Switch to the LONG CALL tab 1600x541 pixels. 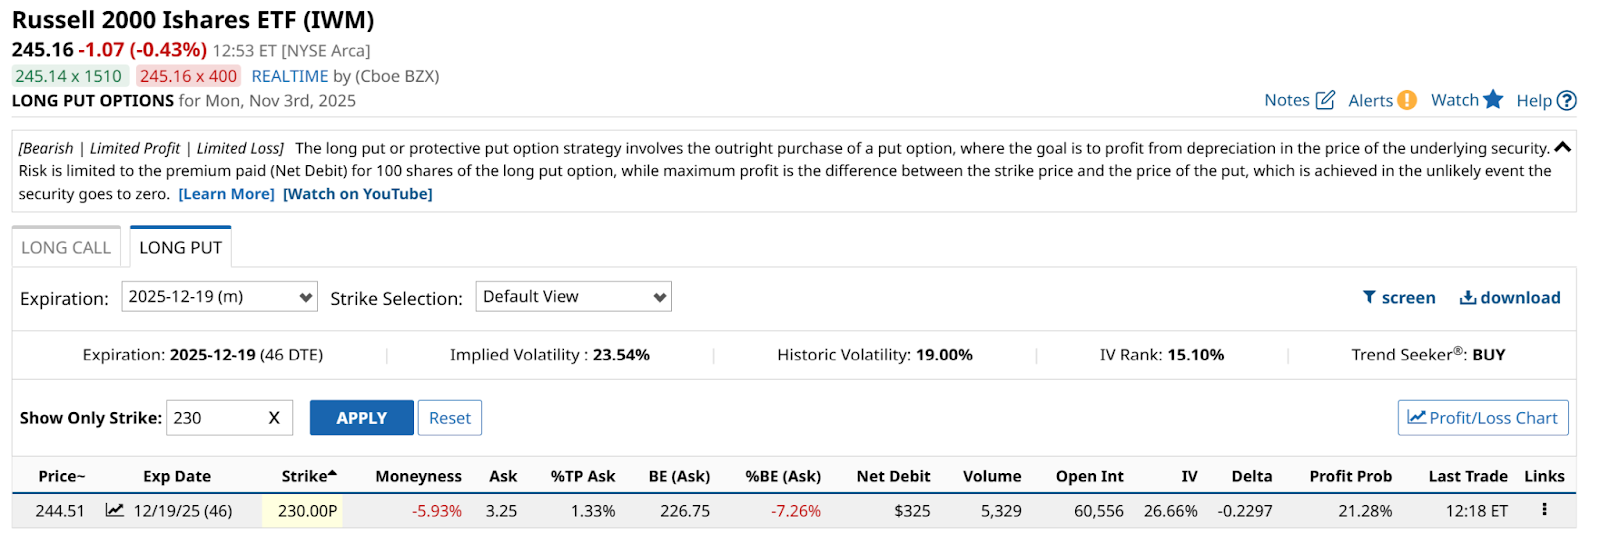click(x=66, y=248)
